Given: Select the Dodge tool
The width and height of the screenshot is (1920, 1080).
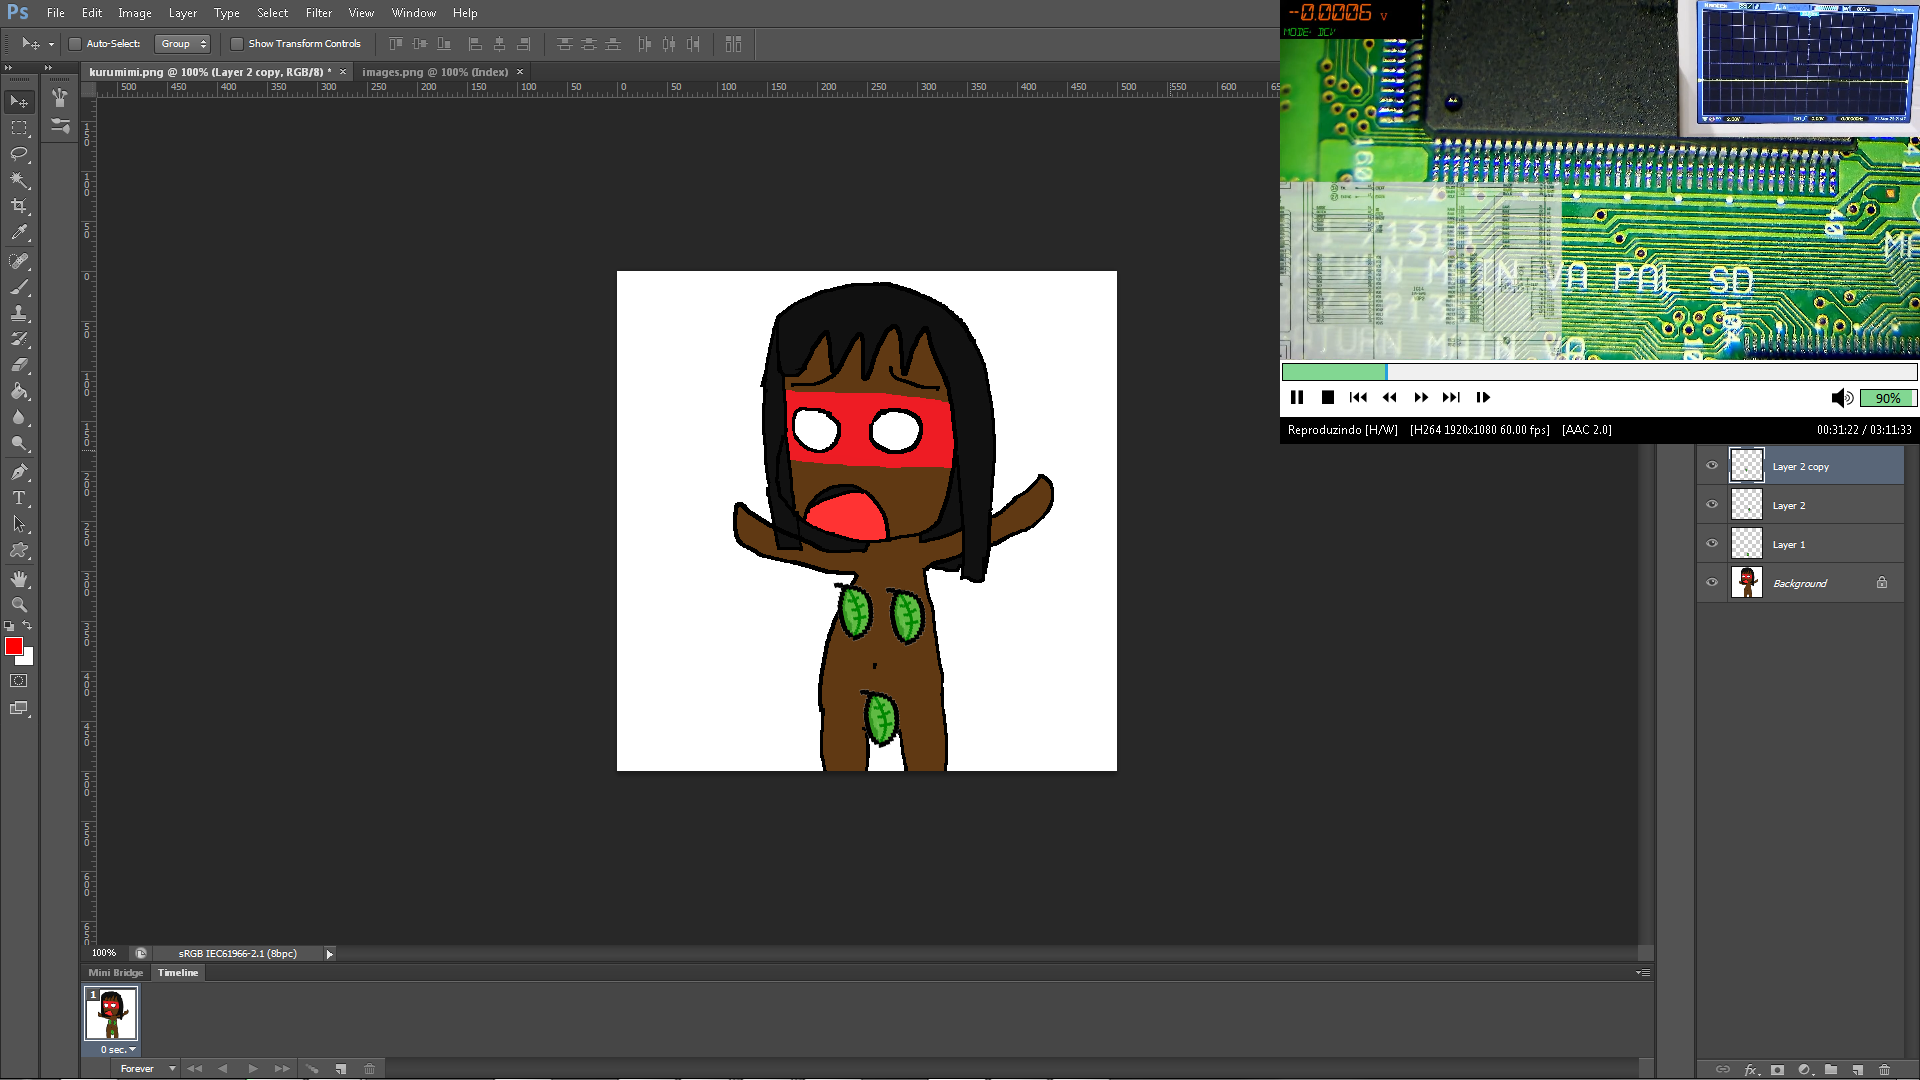Looking at the screenshot, I should [19, 443].
